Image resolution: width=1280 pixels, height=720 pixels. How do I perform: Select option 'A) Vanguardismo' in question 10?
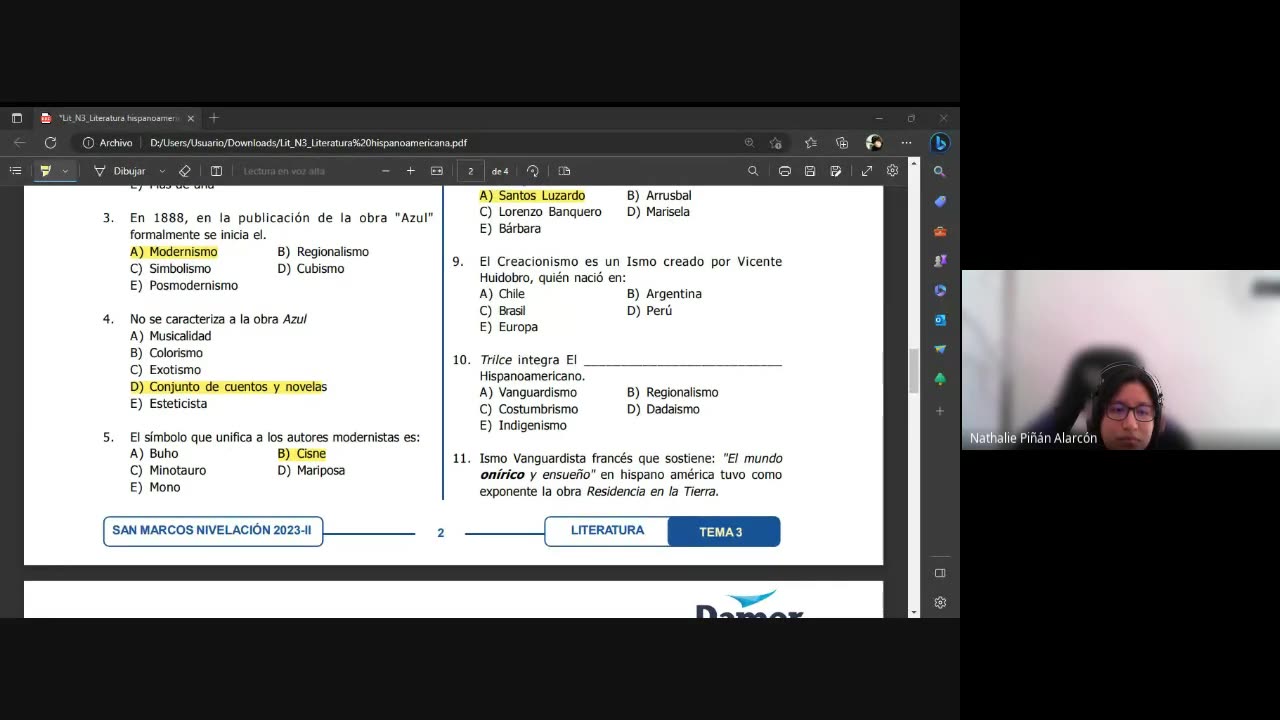528,393
